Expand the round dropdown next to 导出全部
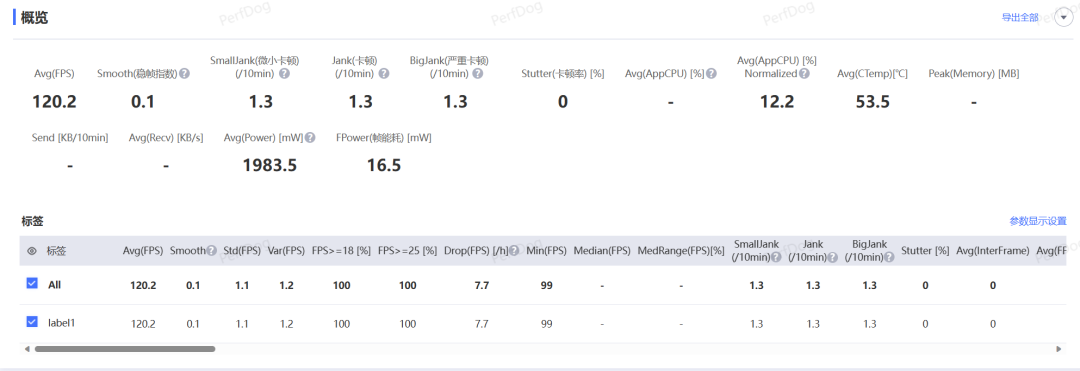This screenshot has height=371, width=1080. point(1064,18)
